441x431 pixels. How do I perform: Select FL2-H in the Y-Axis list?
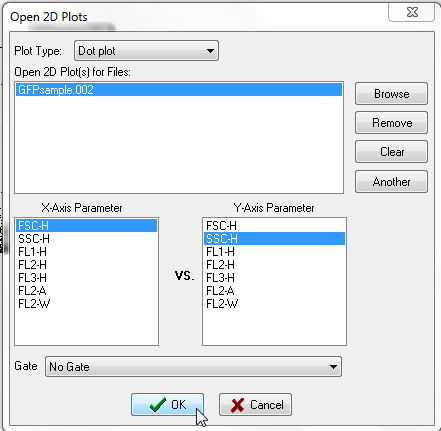[274, 265]
